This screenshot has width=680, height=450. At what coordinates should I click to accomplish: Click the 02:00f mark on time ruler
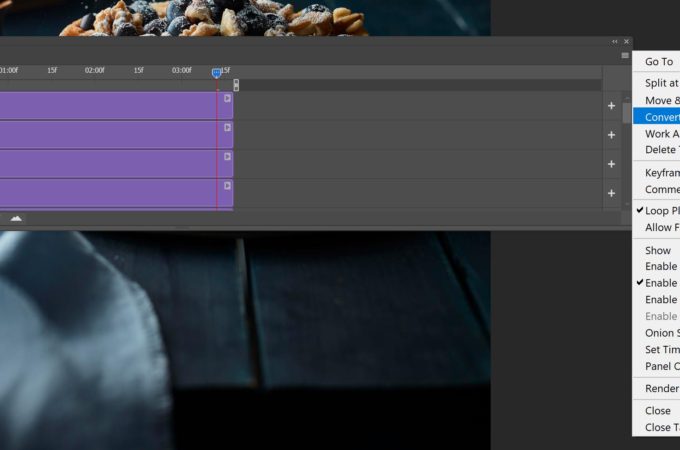[95, 70]
